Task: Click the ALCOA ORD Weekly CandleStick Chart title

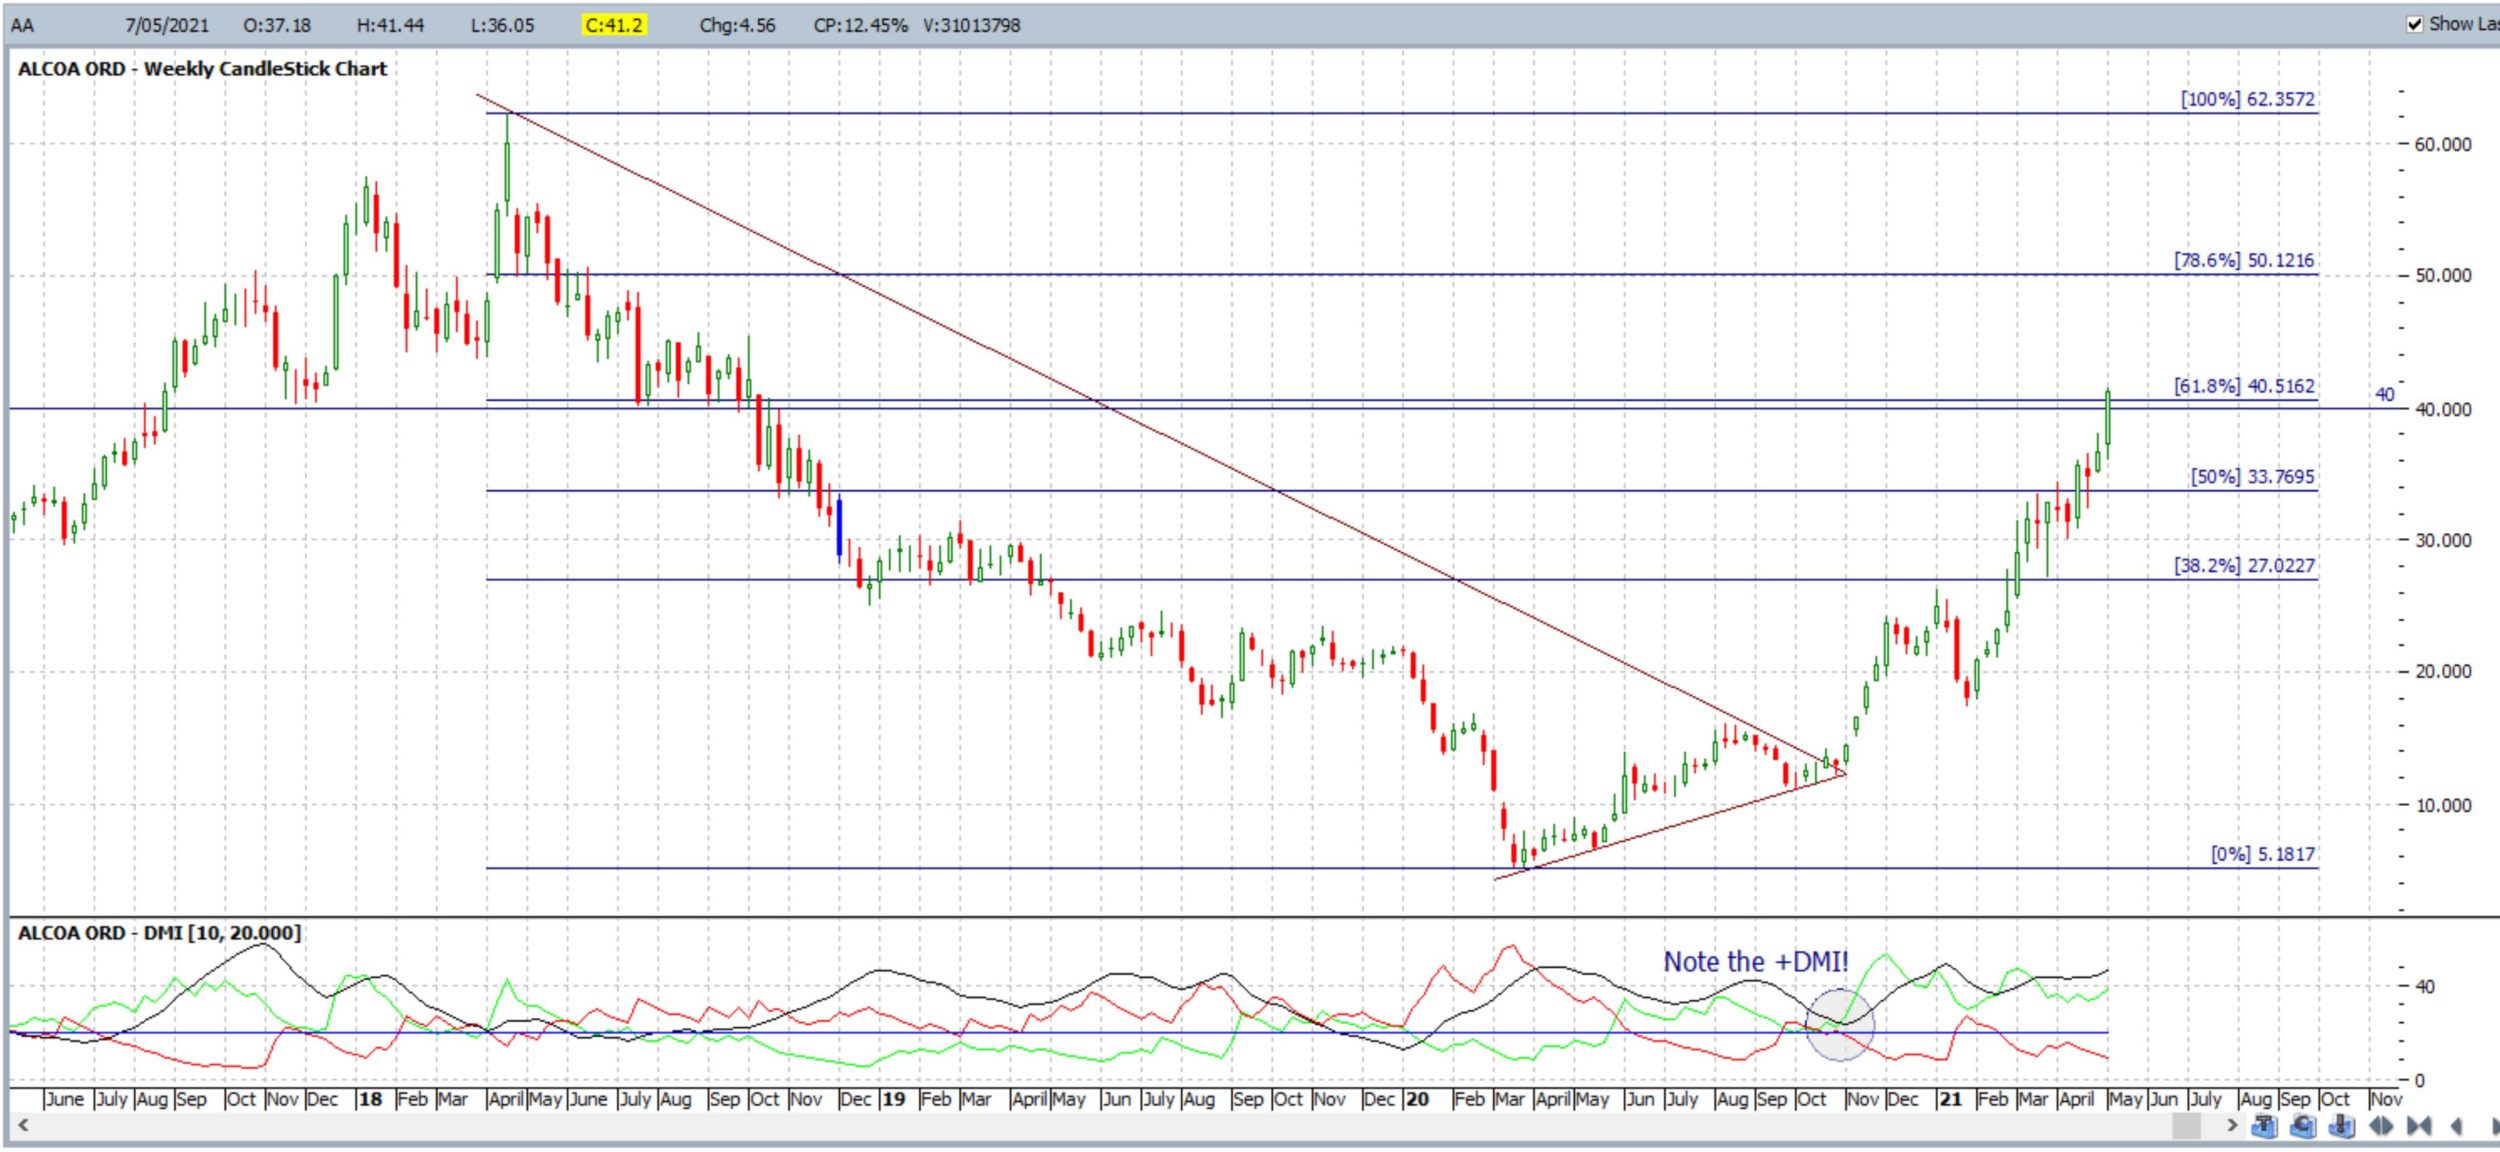Action: pos(202,69)
